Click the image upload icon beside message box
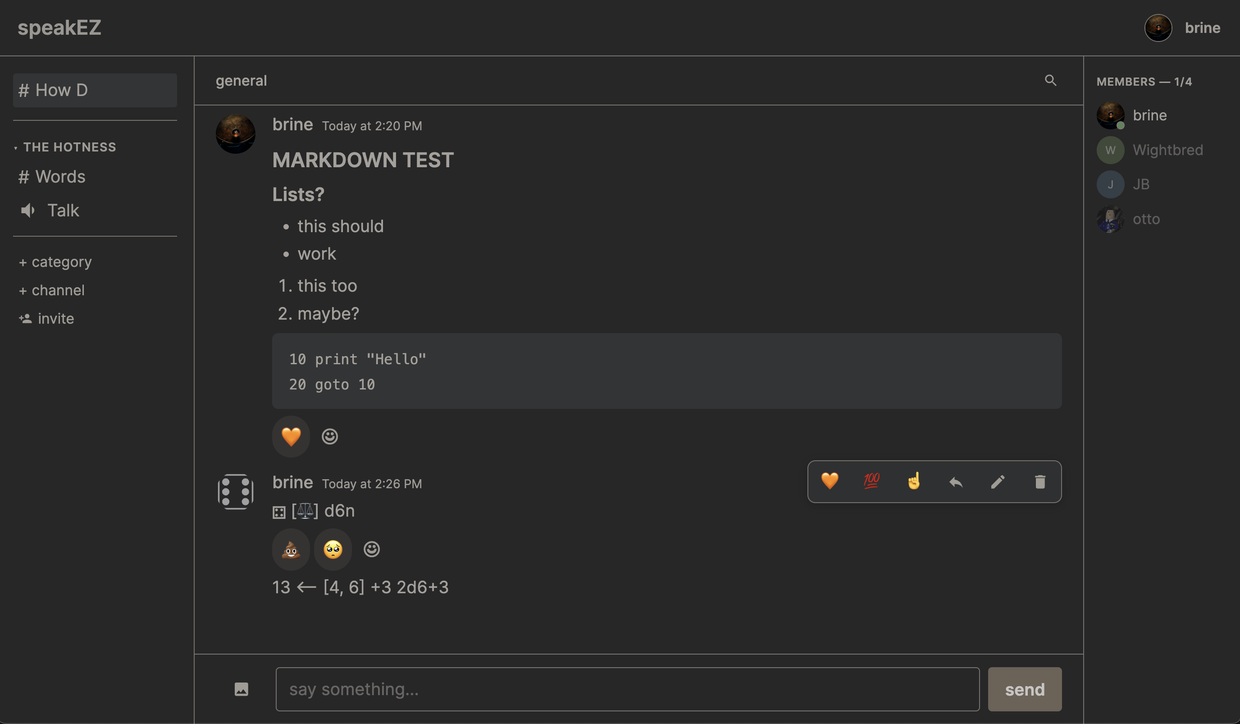 [x=241, y=689]
